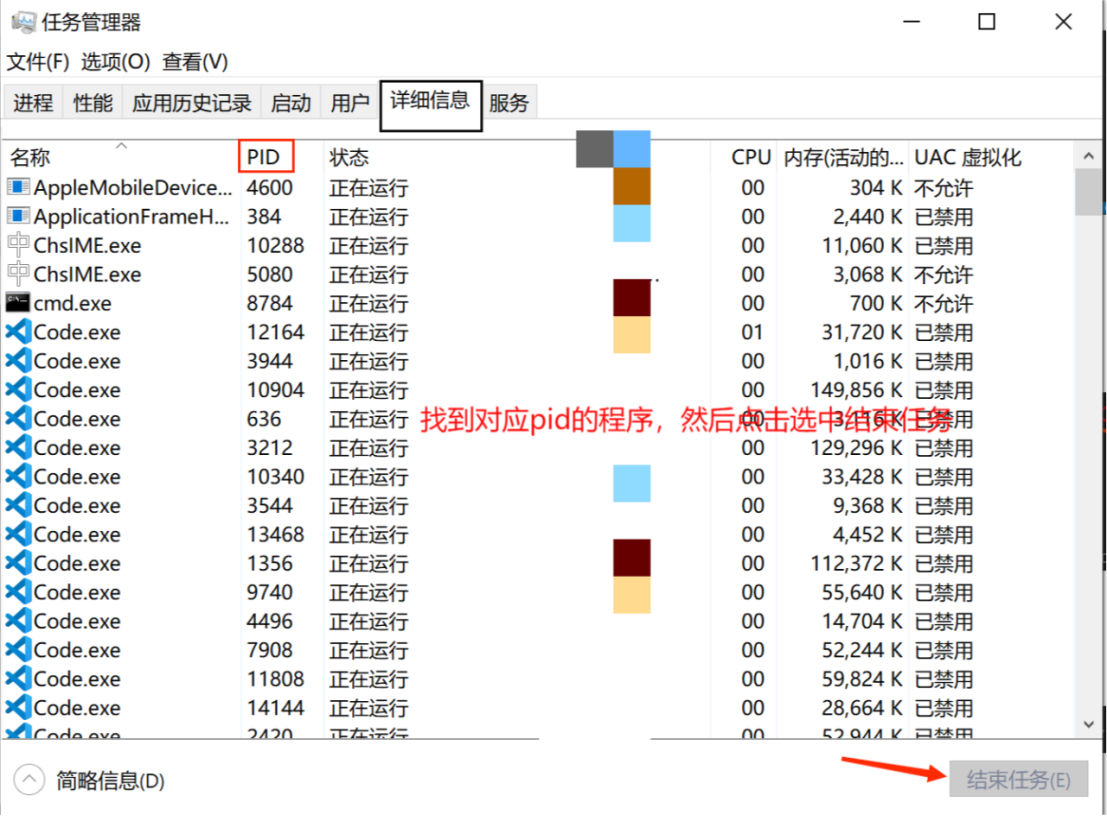Click VS Code icon for PID 4496 row

(x=19, y=621)
